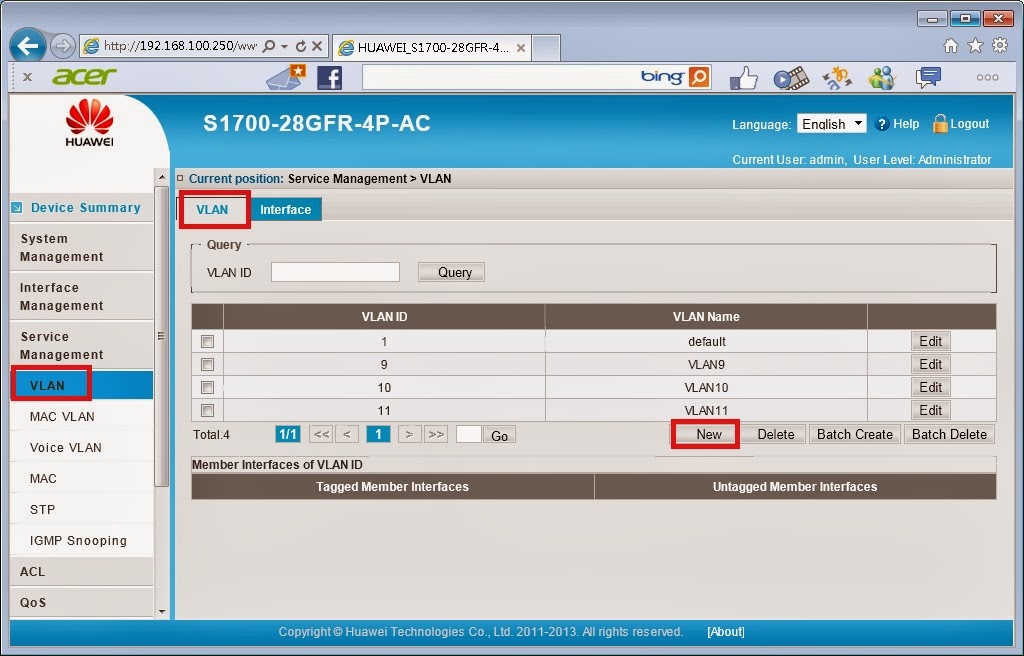Click the film reel icon in toolbar
The height and width of the screenshot is (656, 1024).
(x=793, y=76)
